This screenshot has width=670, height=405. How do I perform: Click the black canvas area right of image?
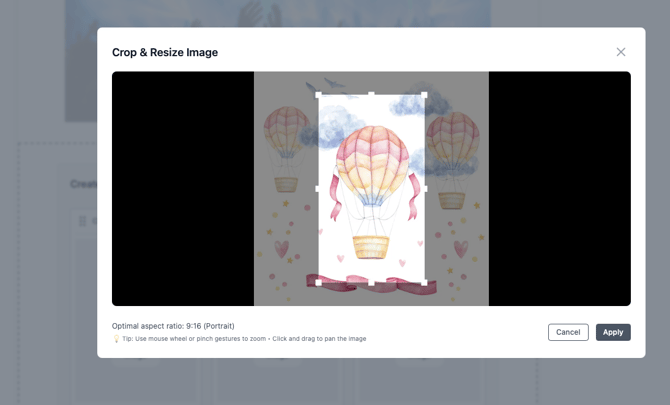pos(559,188)
